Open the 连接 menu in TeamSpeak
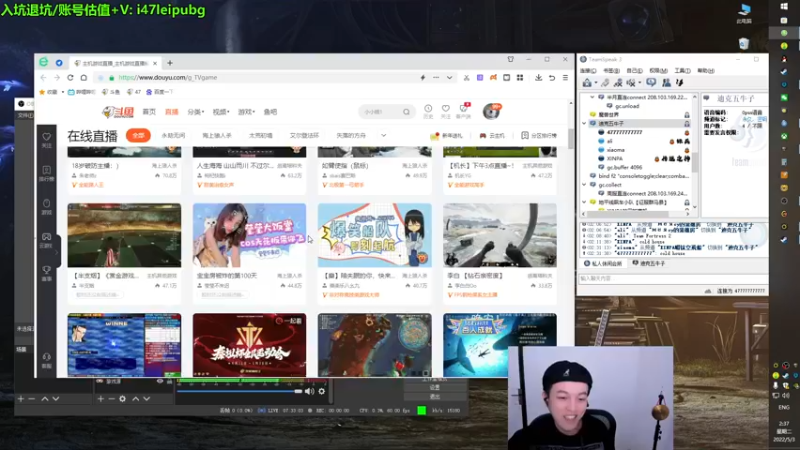800x450 pixels. (x=588, y=70)
